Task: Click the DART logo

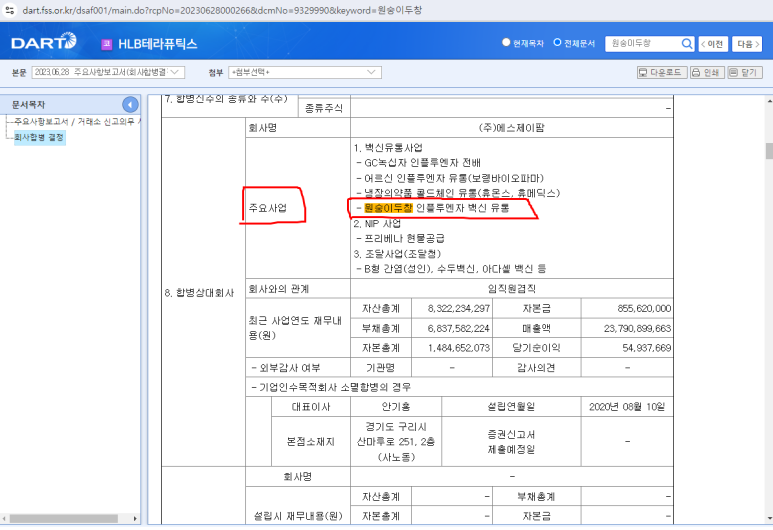Action: [43, 43]
